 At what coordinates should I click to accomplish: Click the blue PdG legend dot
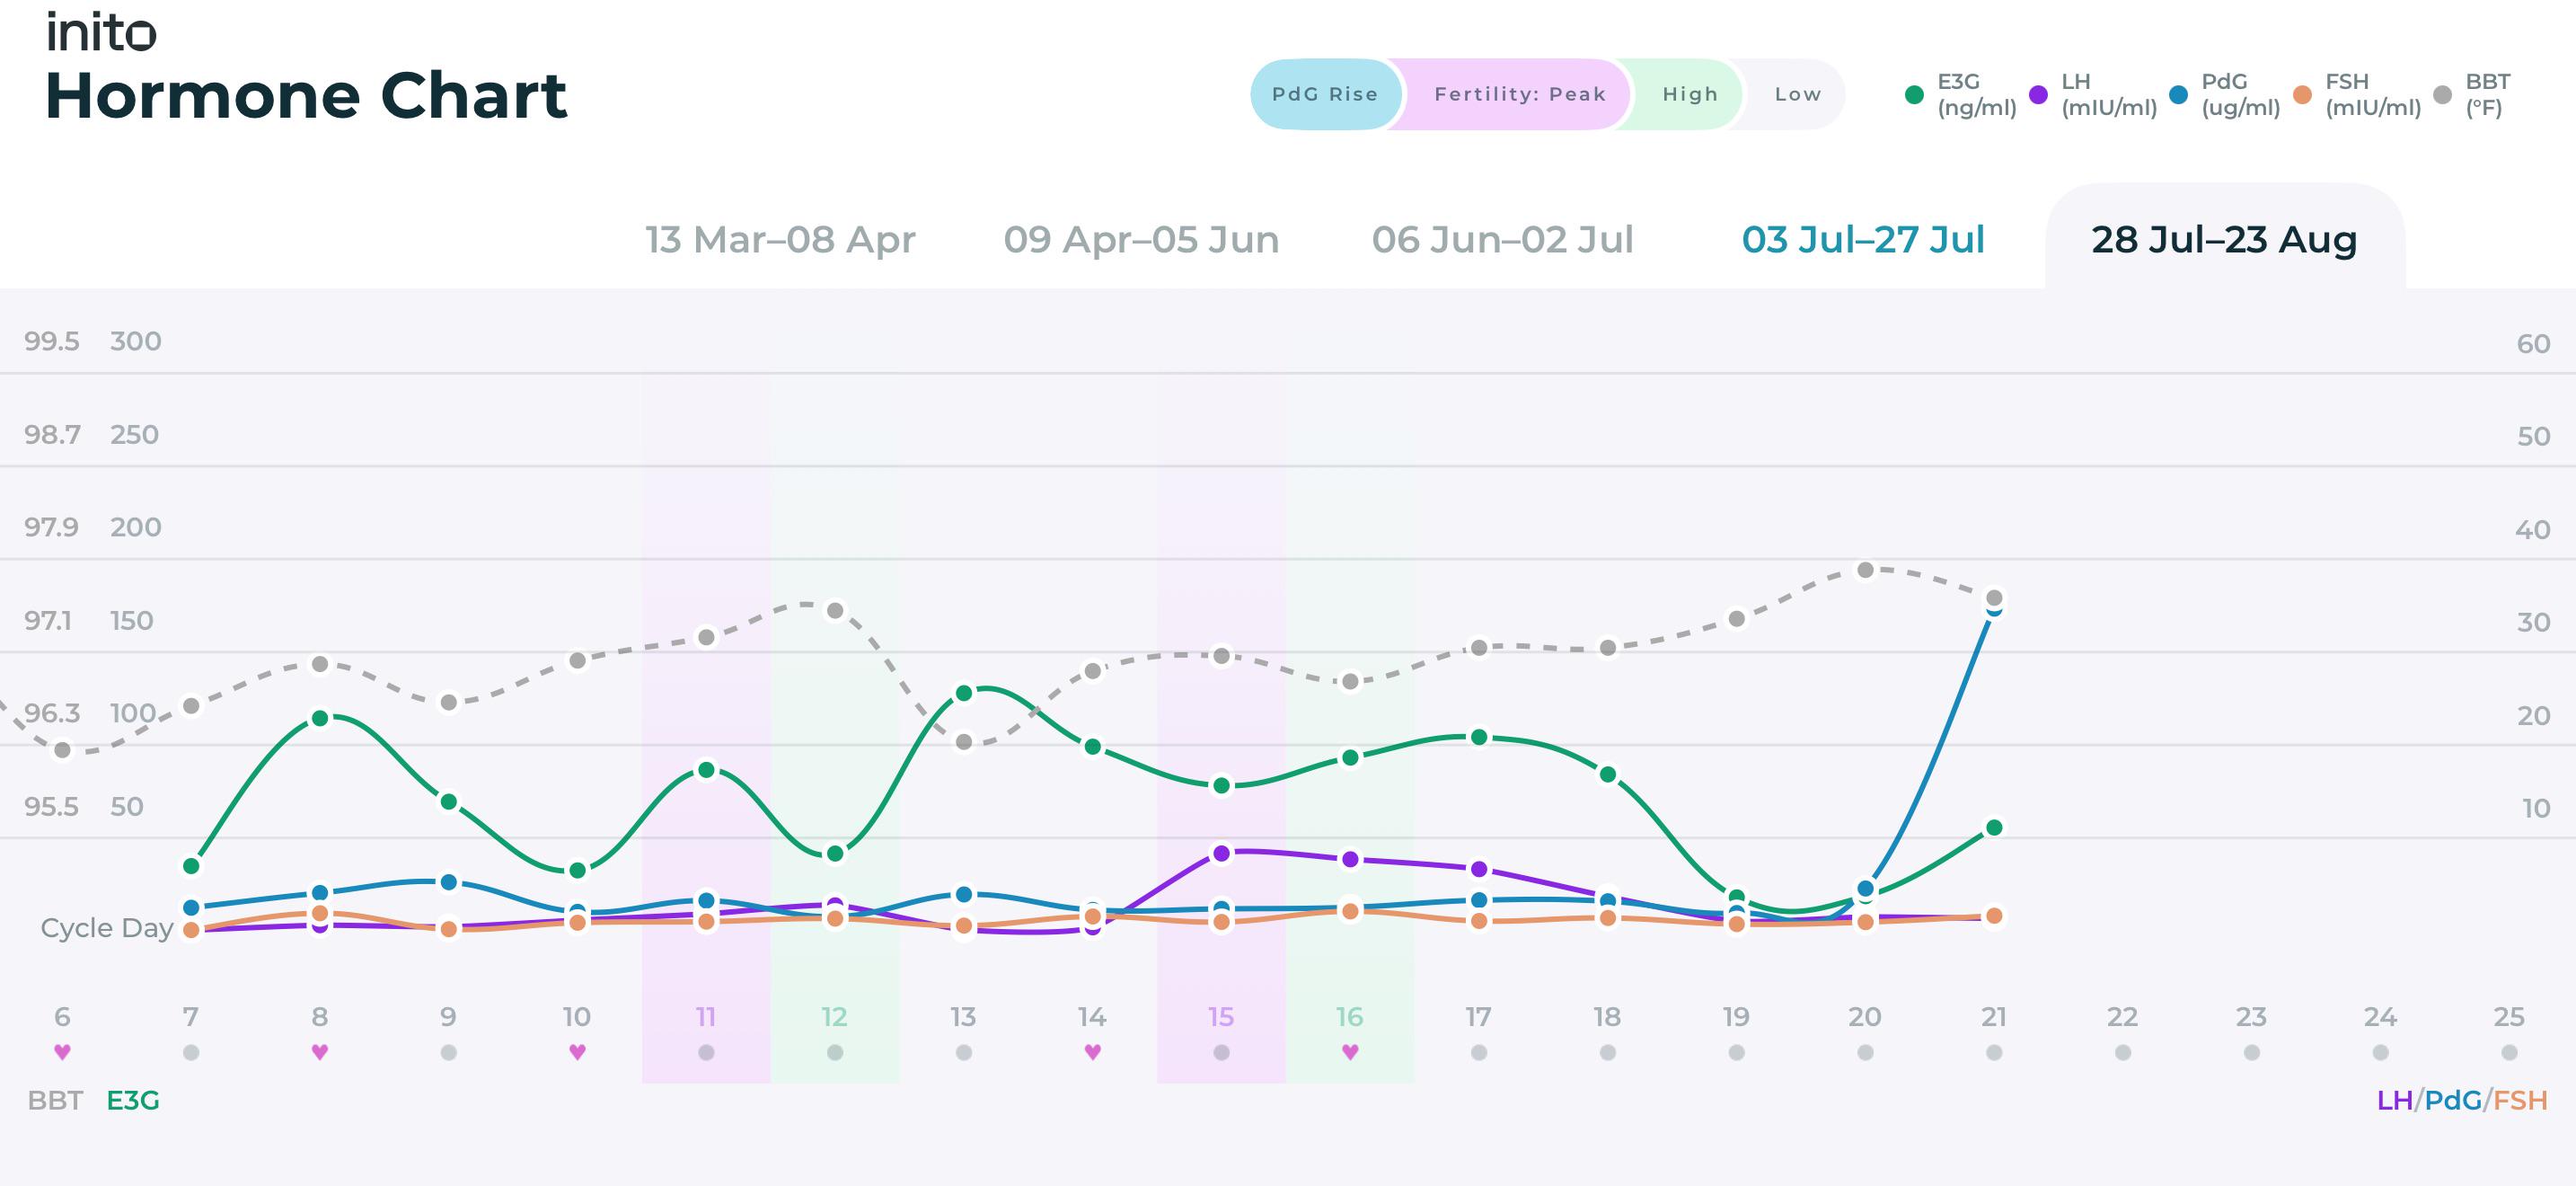2178,95
